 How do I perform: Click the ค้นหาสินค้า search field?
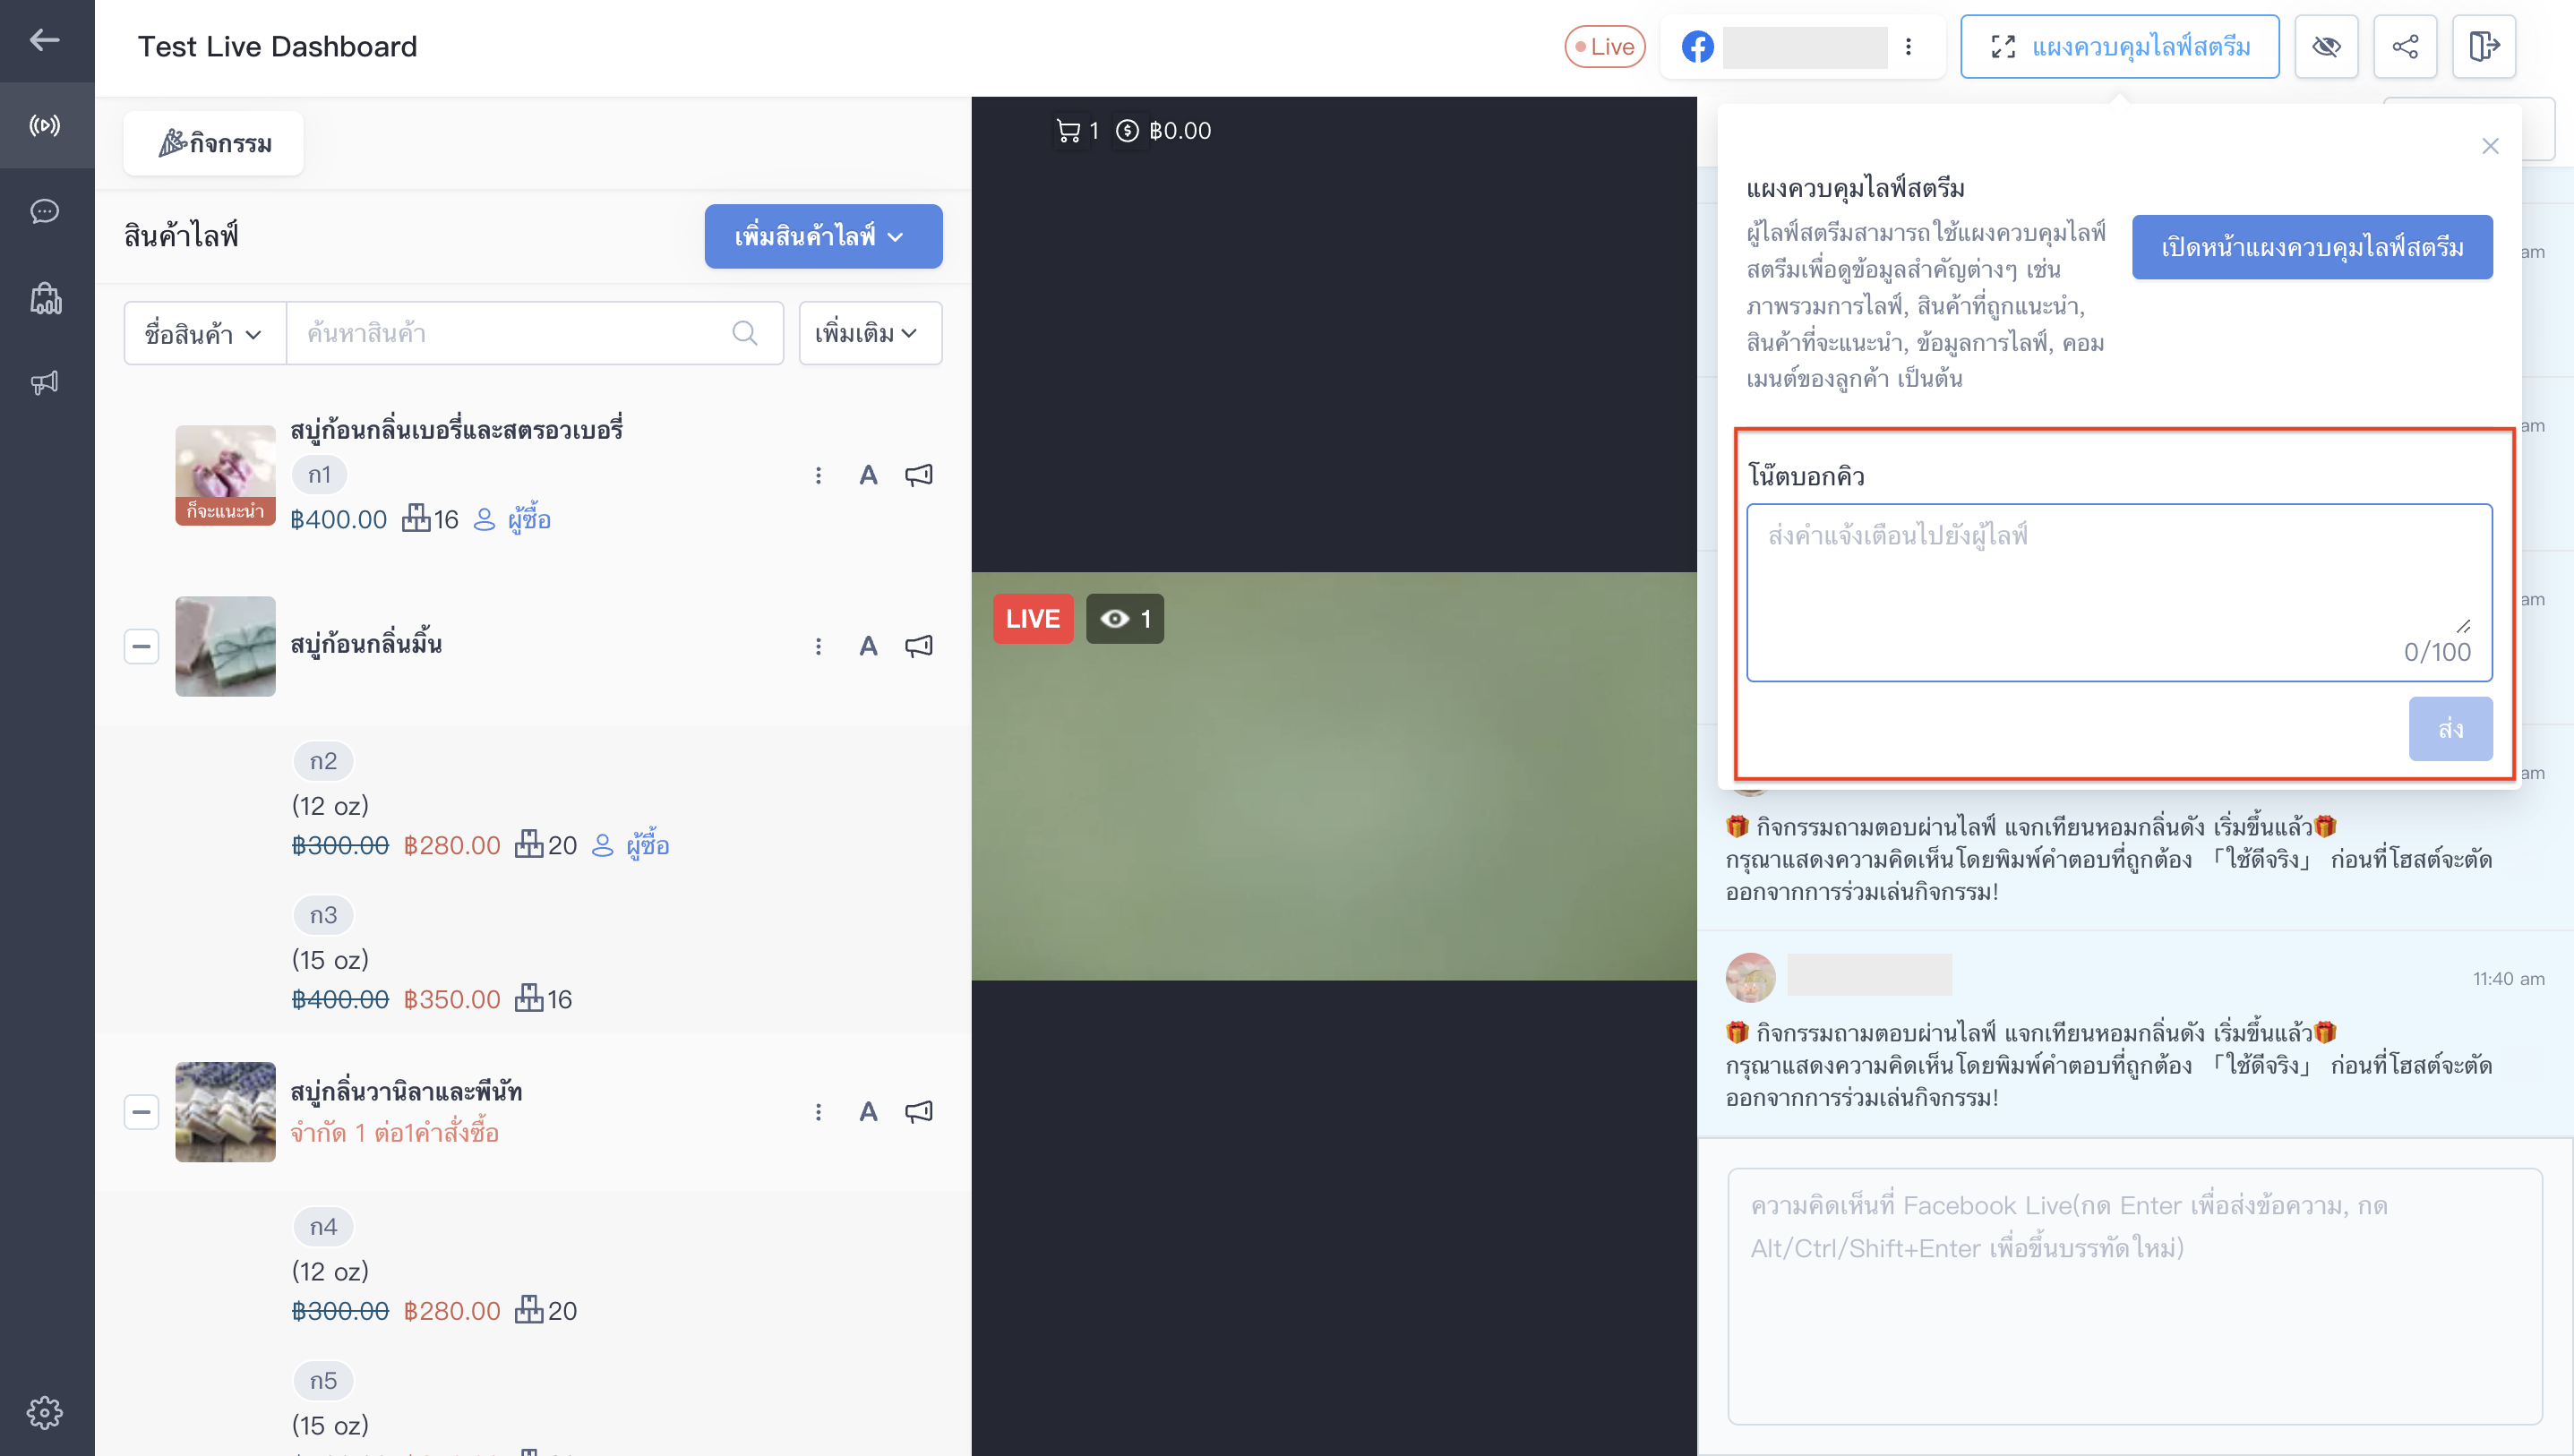(534, 333)
